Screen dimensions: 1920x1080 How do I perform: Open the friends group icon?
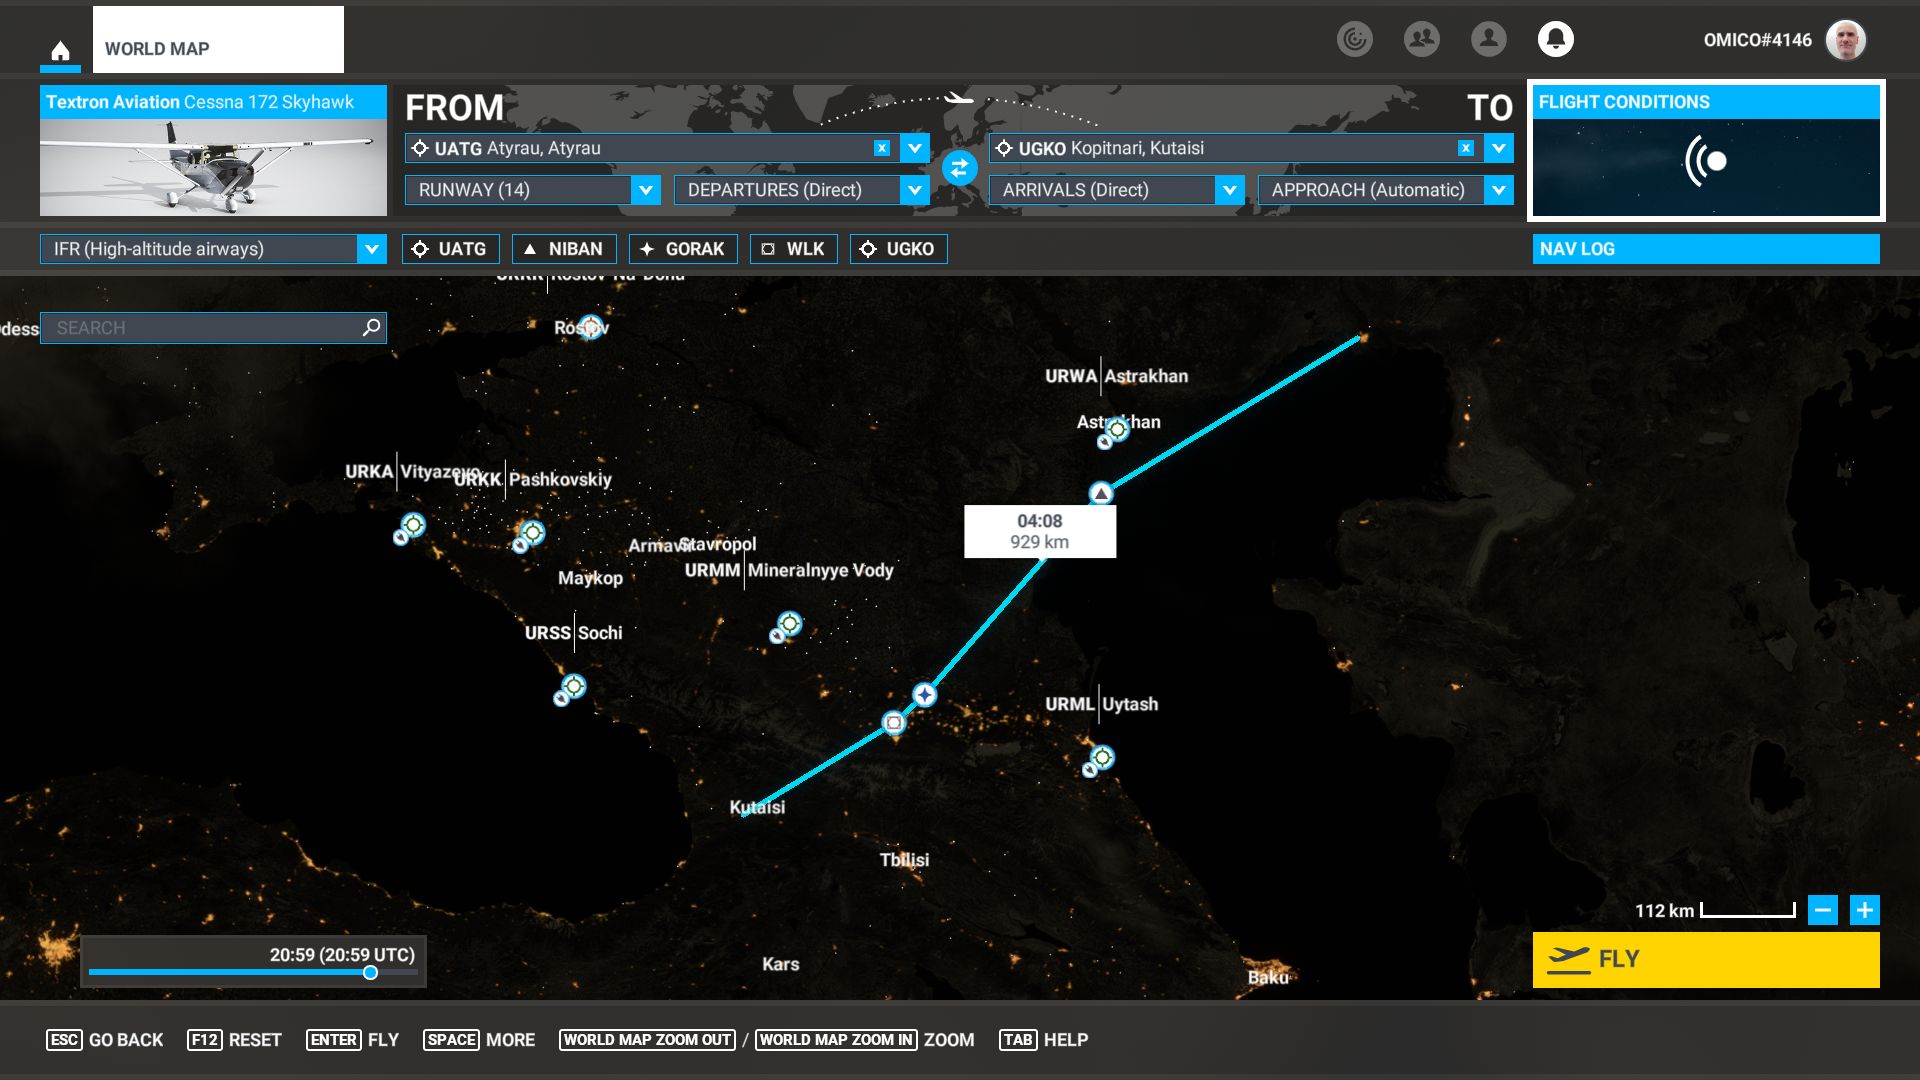1421,39
